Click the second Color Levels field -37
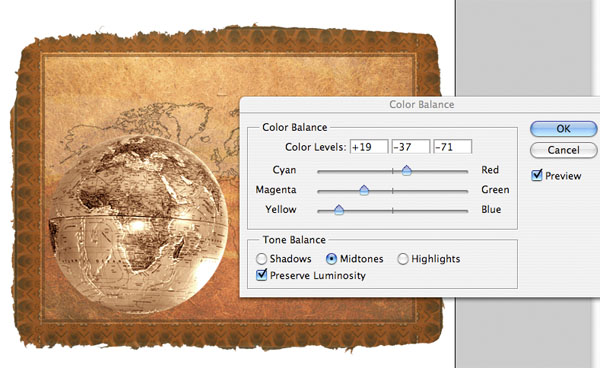 (x=411, y=147)
